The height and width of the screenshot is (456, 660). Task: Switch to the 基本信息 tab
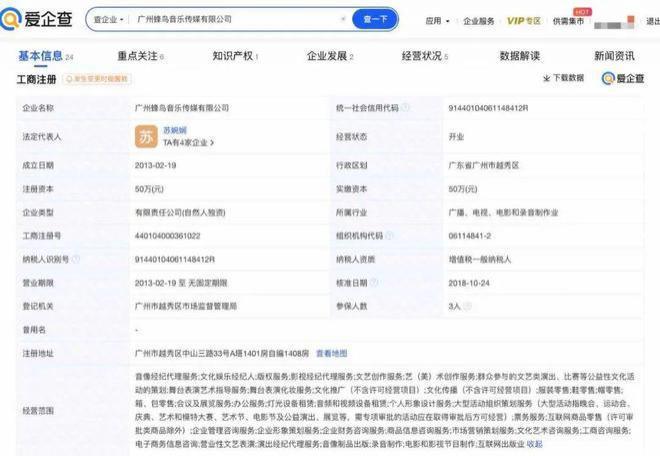click(x=45, y=56)
